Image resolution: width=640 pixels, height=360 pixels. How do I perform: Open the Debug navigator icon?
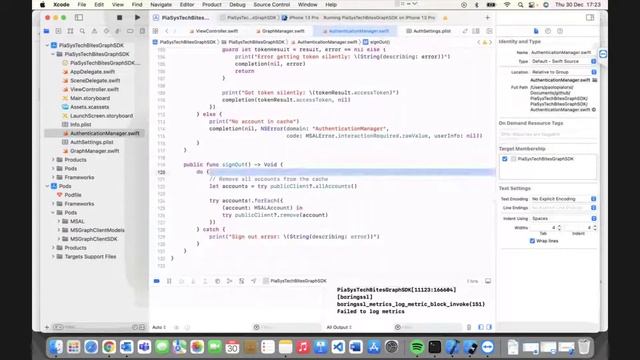coord(118,31)
